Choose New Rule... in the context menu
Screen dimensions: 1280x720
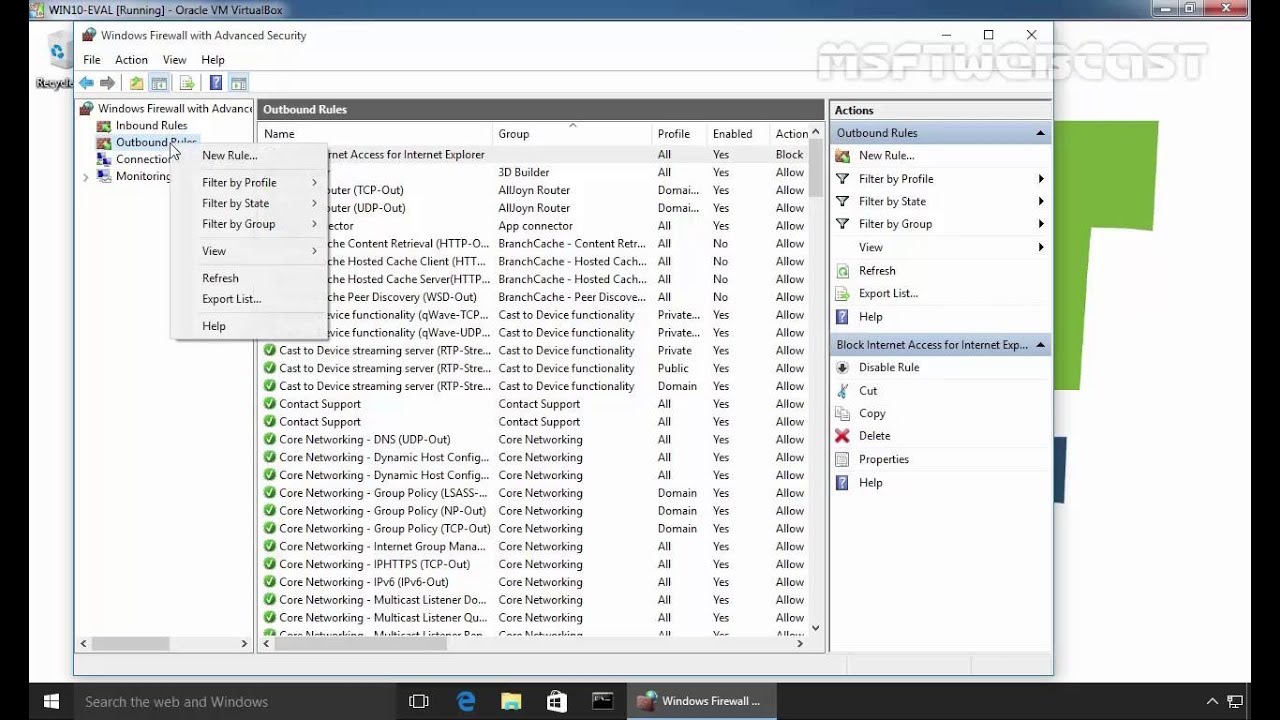coord(250,155)
